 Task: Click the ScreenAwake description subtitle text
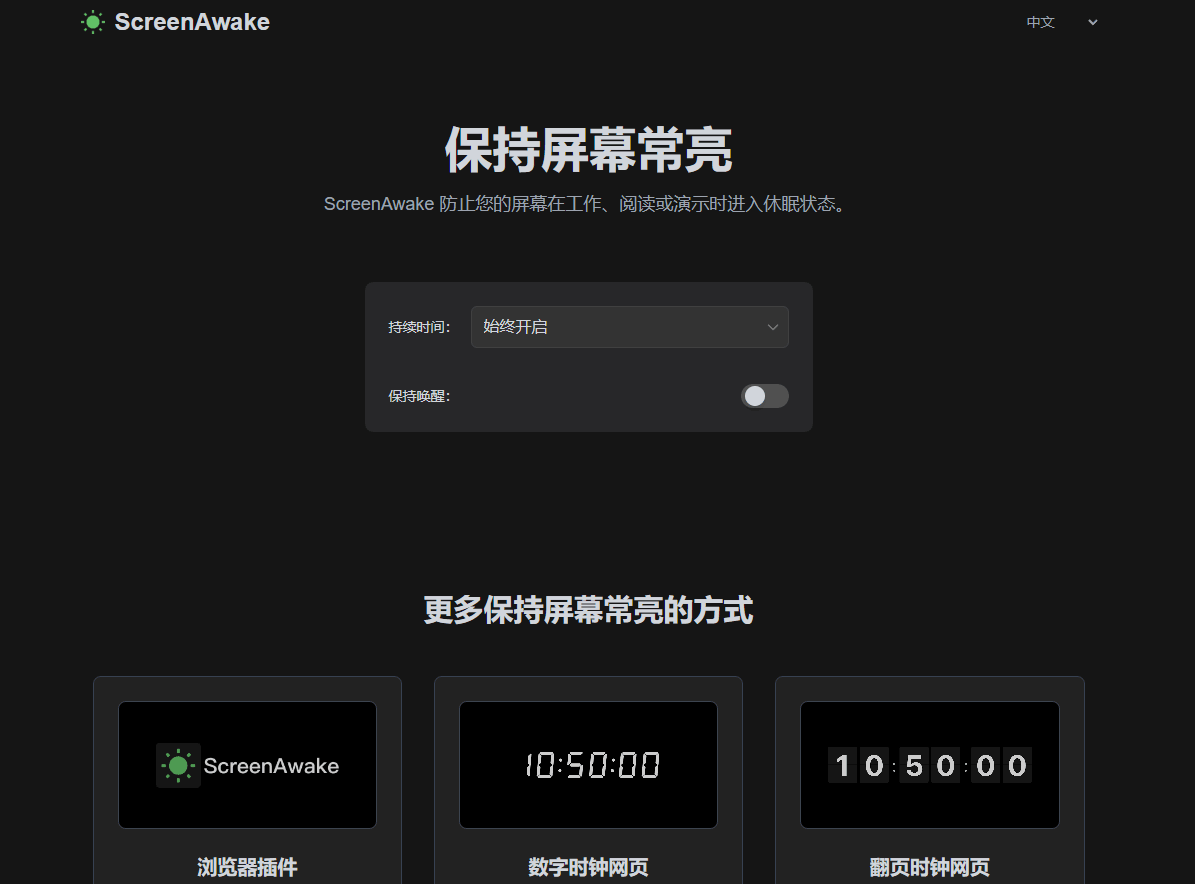pos(588,204)
